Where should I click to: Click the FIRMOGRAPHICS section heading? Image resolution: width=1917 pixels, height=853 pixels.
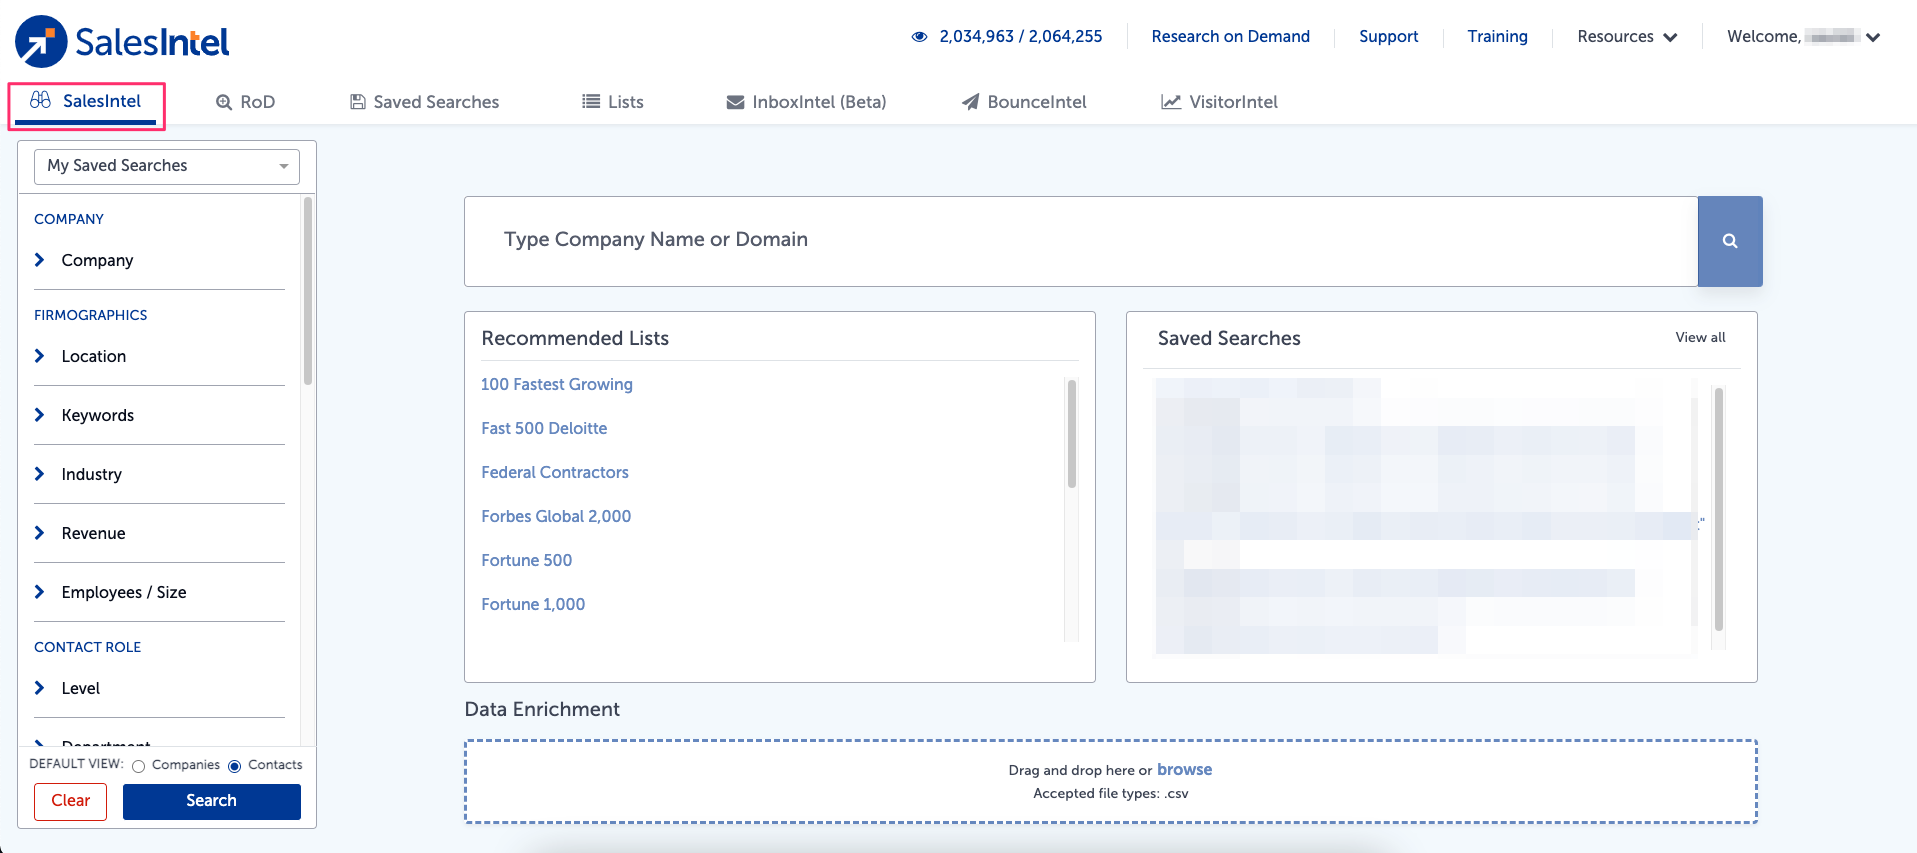(x=91, y=315)
